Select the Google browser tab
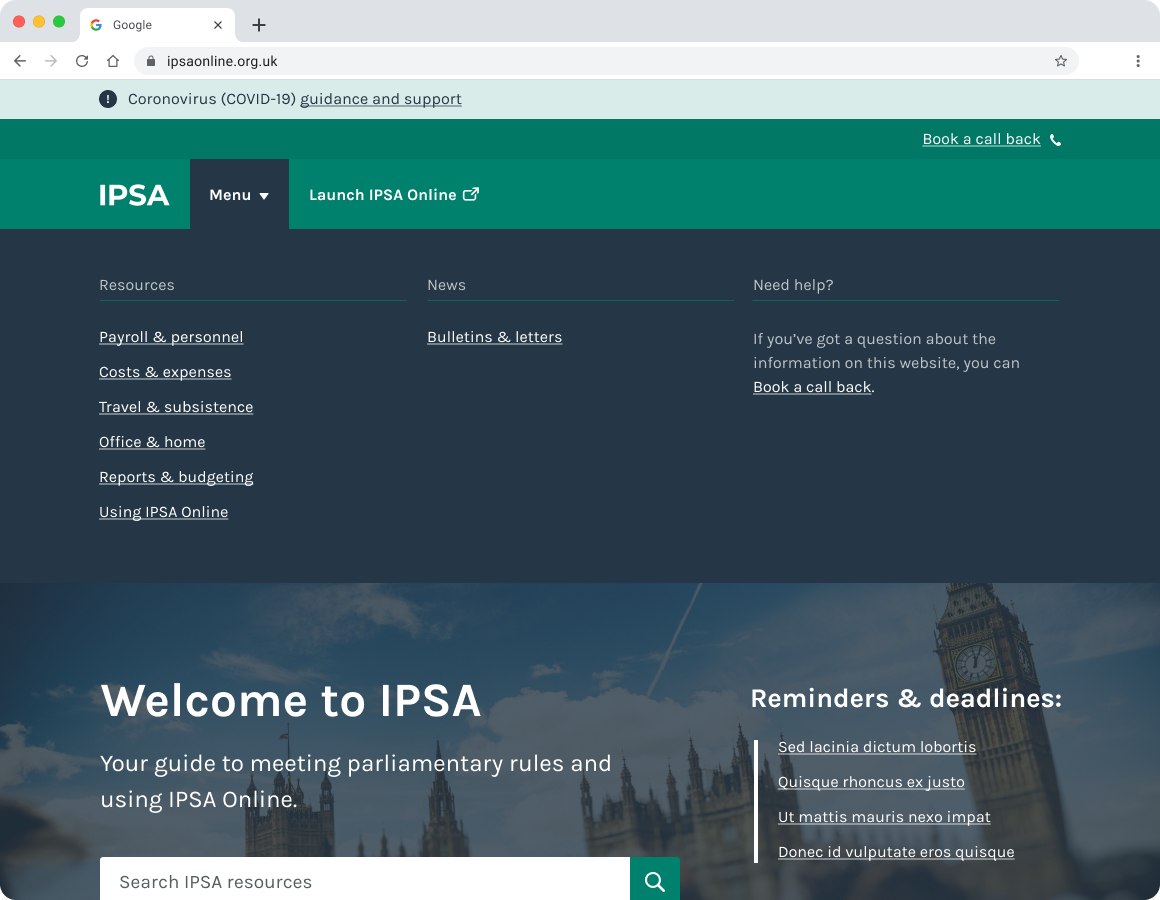The image size is (1160, 900). click(157, 25)
